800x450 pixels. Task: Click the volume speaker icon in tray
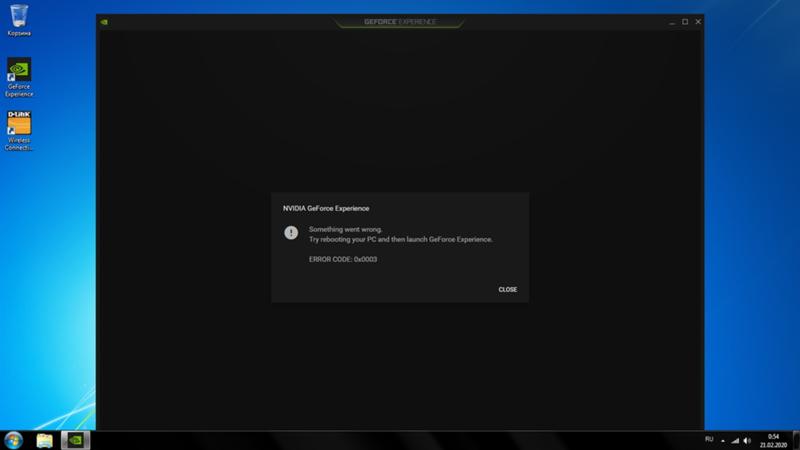click(x=748, y=440)
